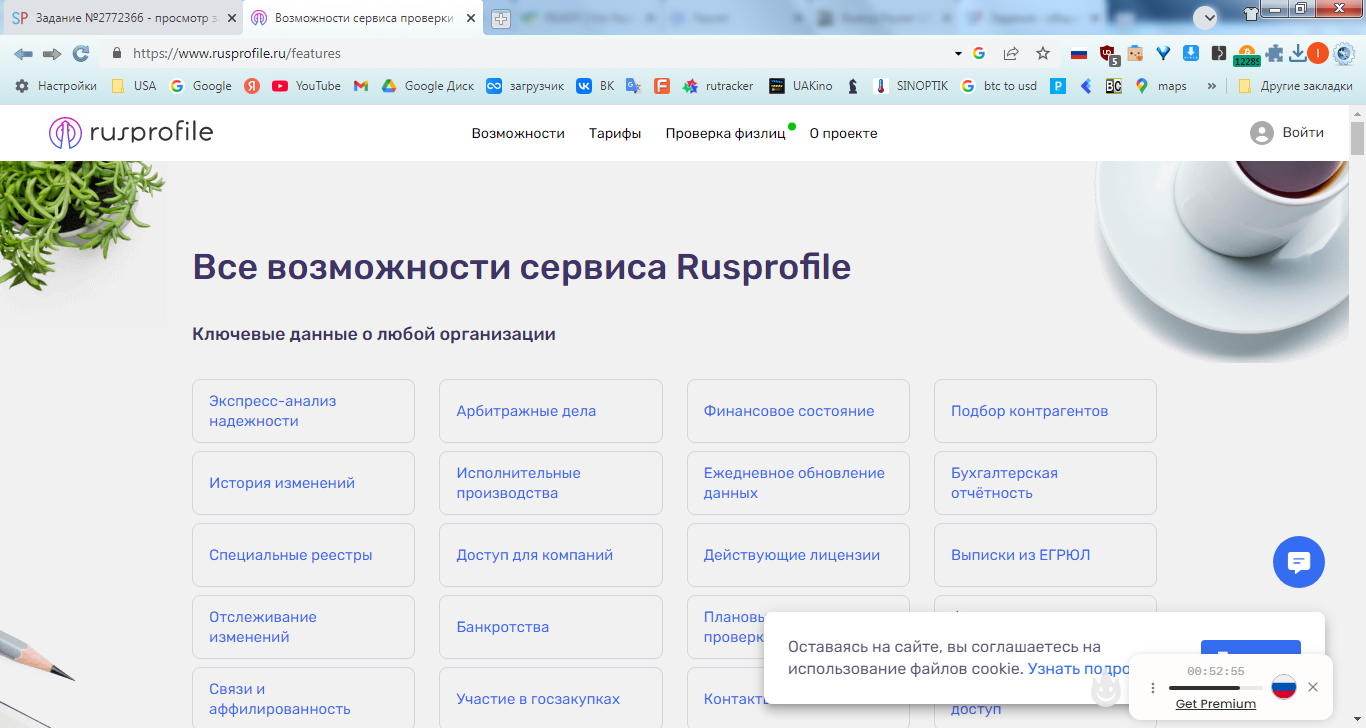Open the btc to usd bookmark
This screenshot has width=1366, height=728.
pos(999,86)
